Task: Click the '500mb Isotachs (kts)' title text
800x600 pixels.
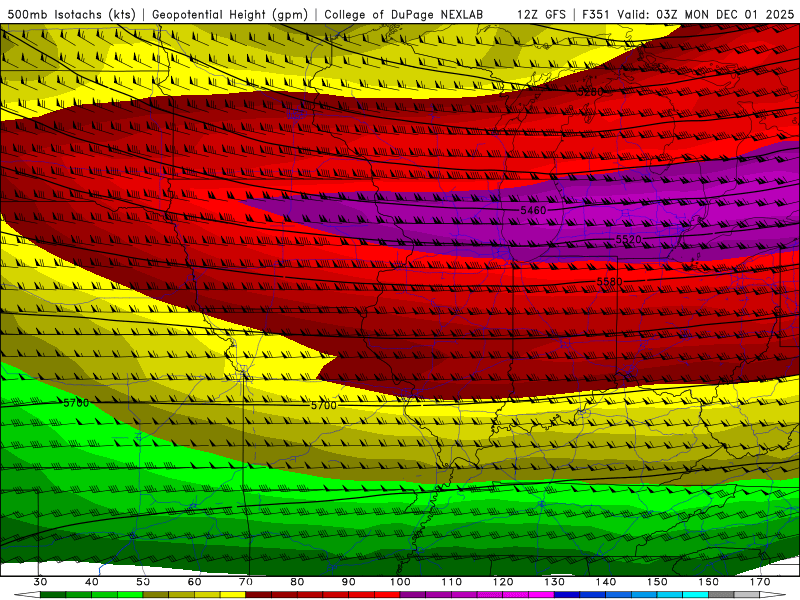Action: click(71, 14)
